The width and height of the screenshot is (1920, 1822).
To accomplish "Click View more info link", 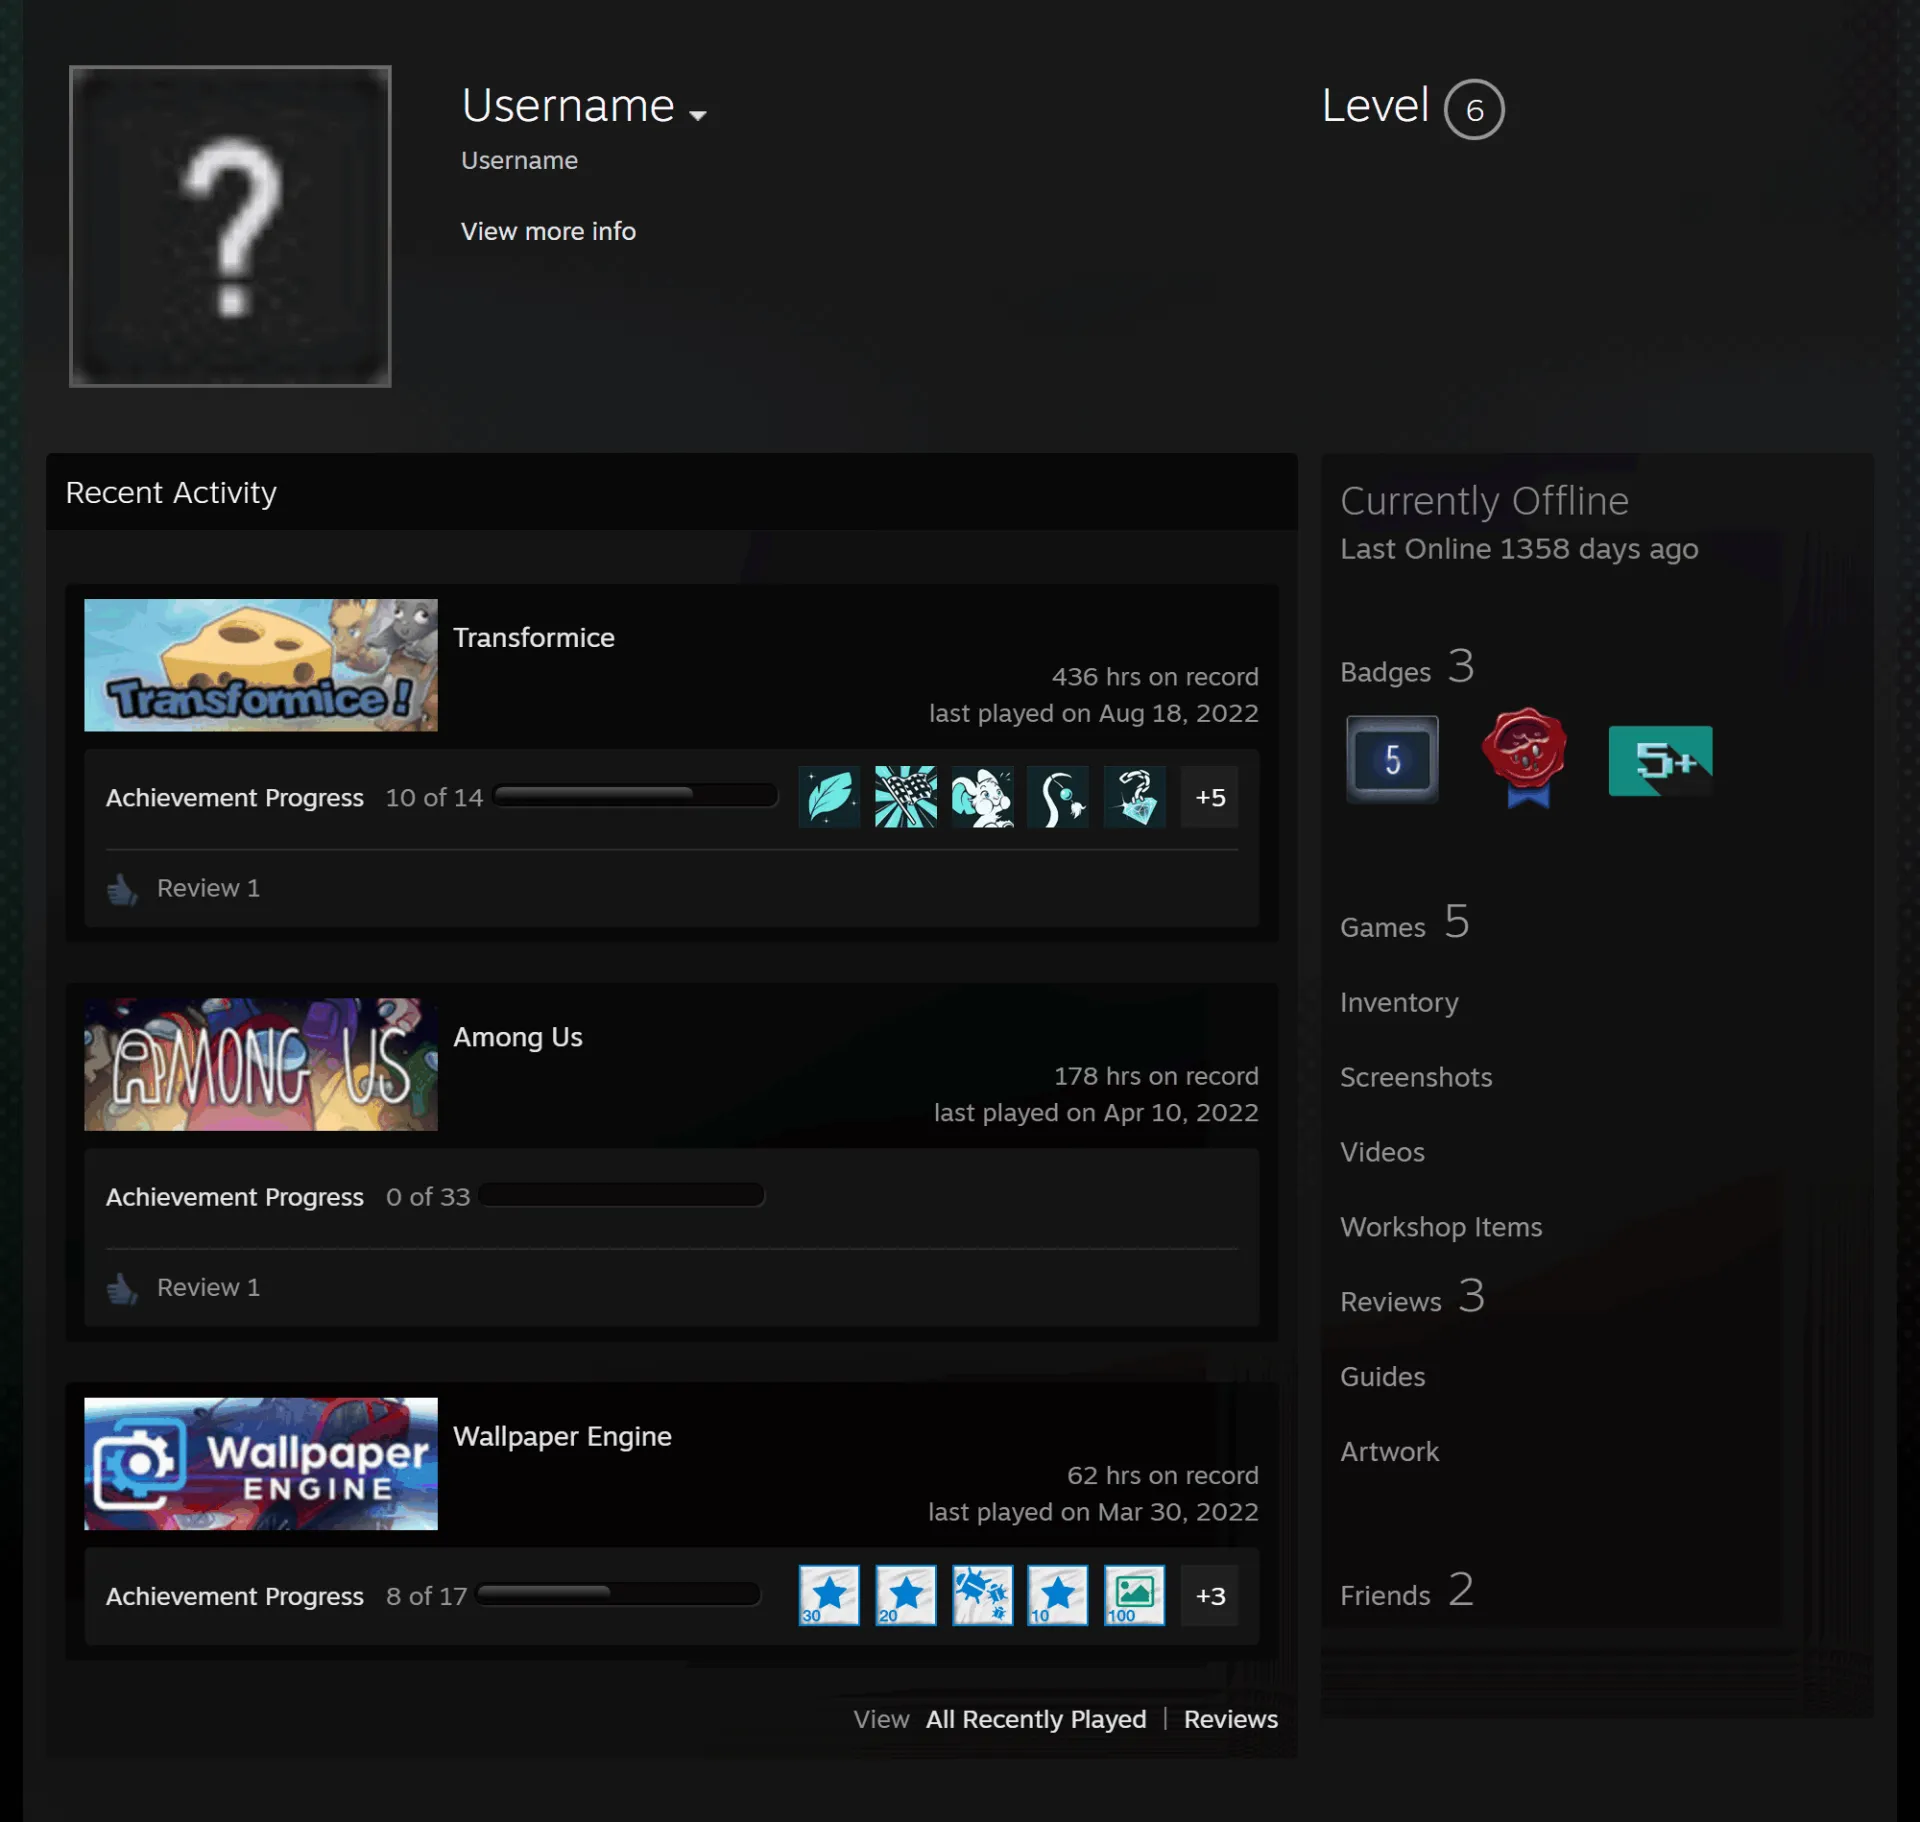I will (548, 231).
